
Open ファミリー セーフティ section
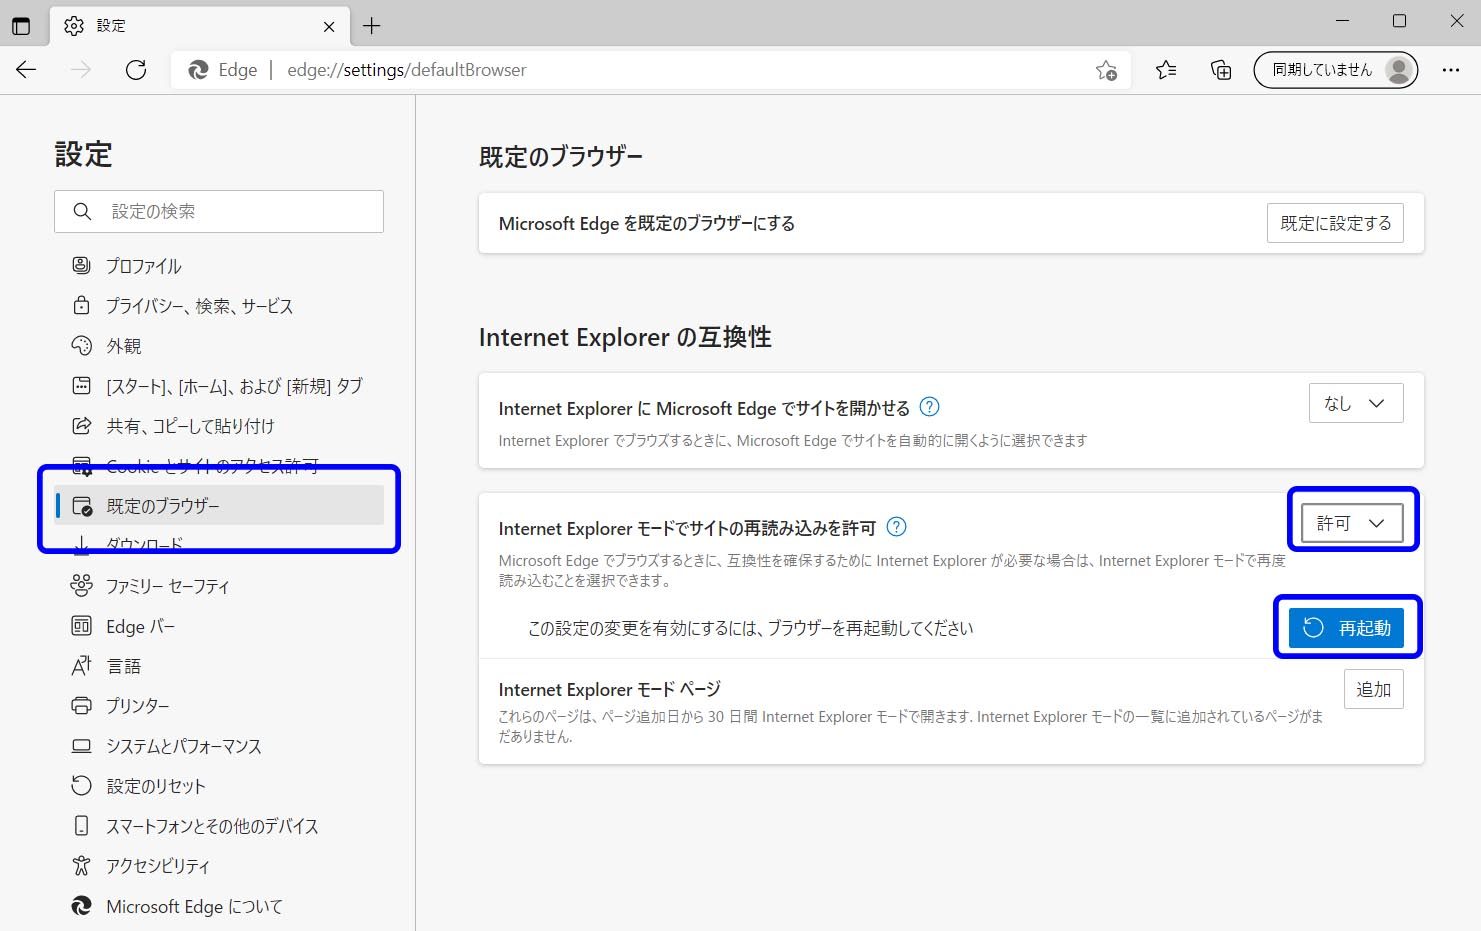[219, 586]
